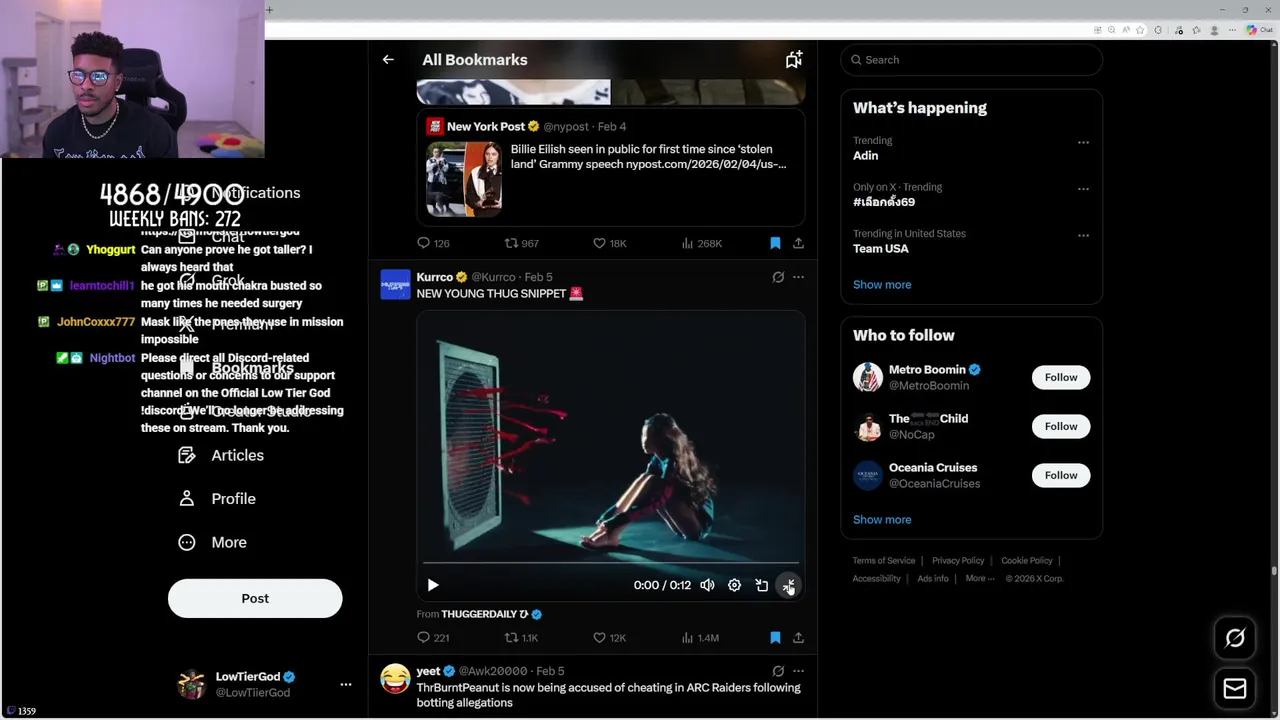Follow Oceania Cruises
Image resolution: width=1280 pixels, height=720 pixels.
point(1061,475)
